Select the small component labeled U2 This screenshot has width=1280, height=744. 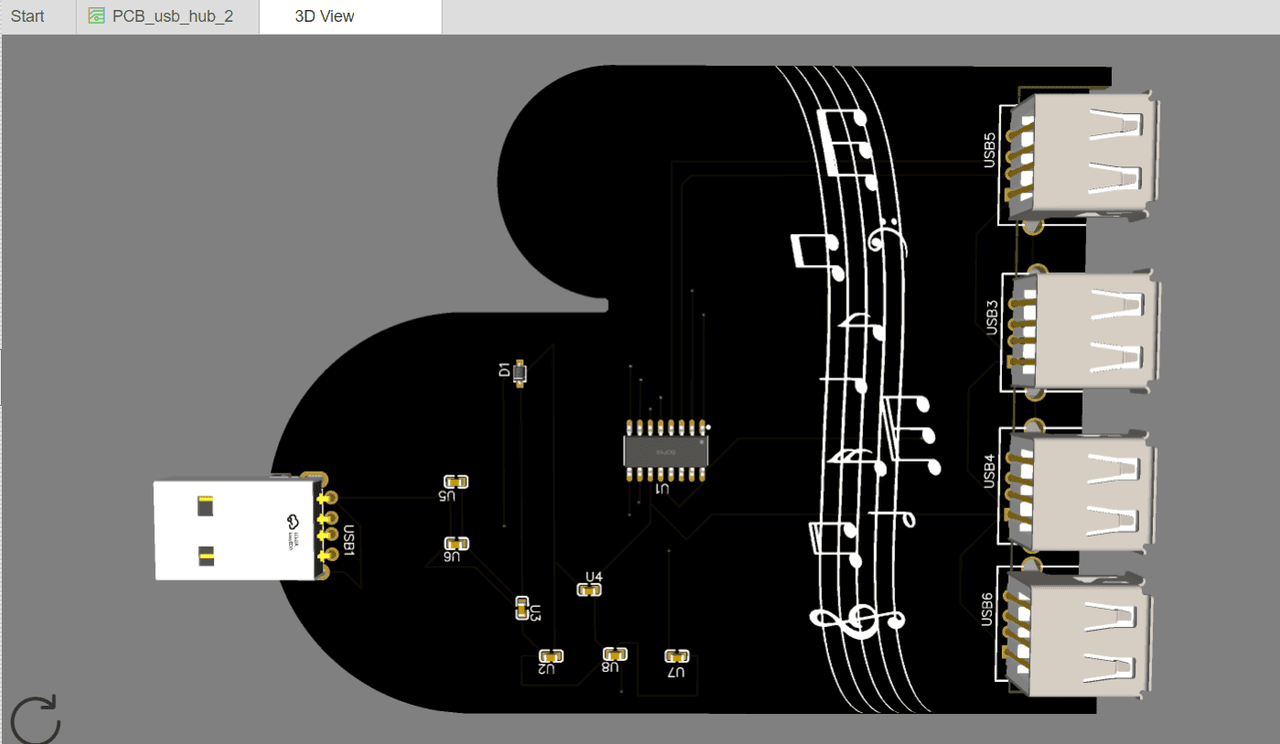(551, 656)
